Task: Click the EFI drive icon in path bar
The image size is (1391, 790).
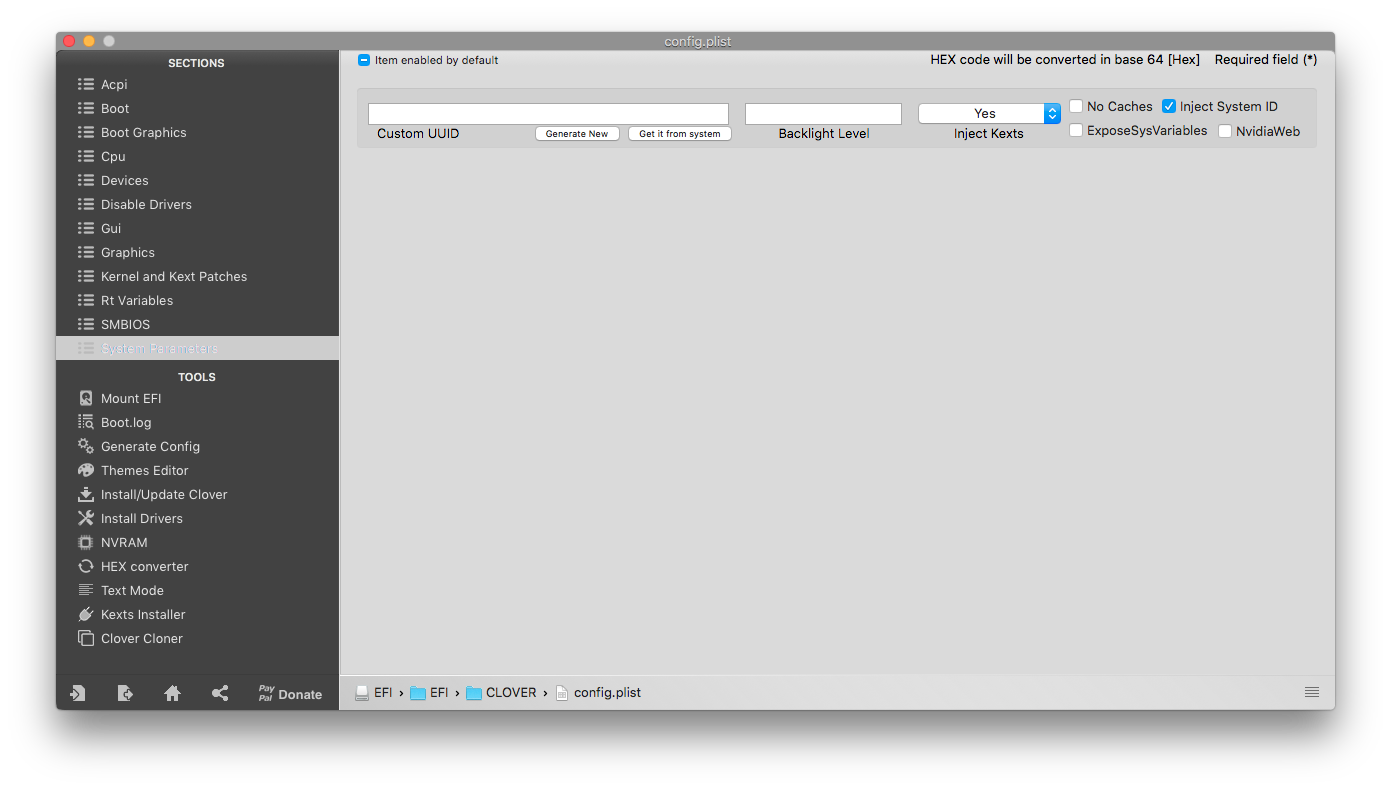Action: click(363, 692)
